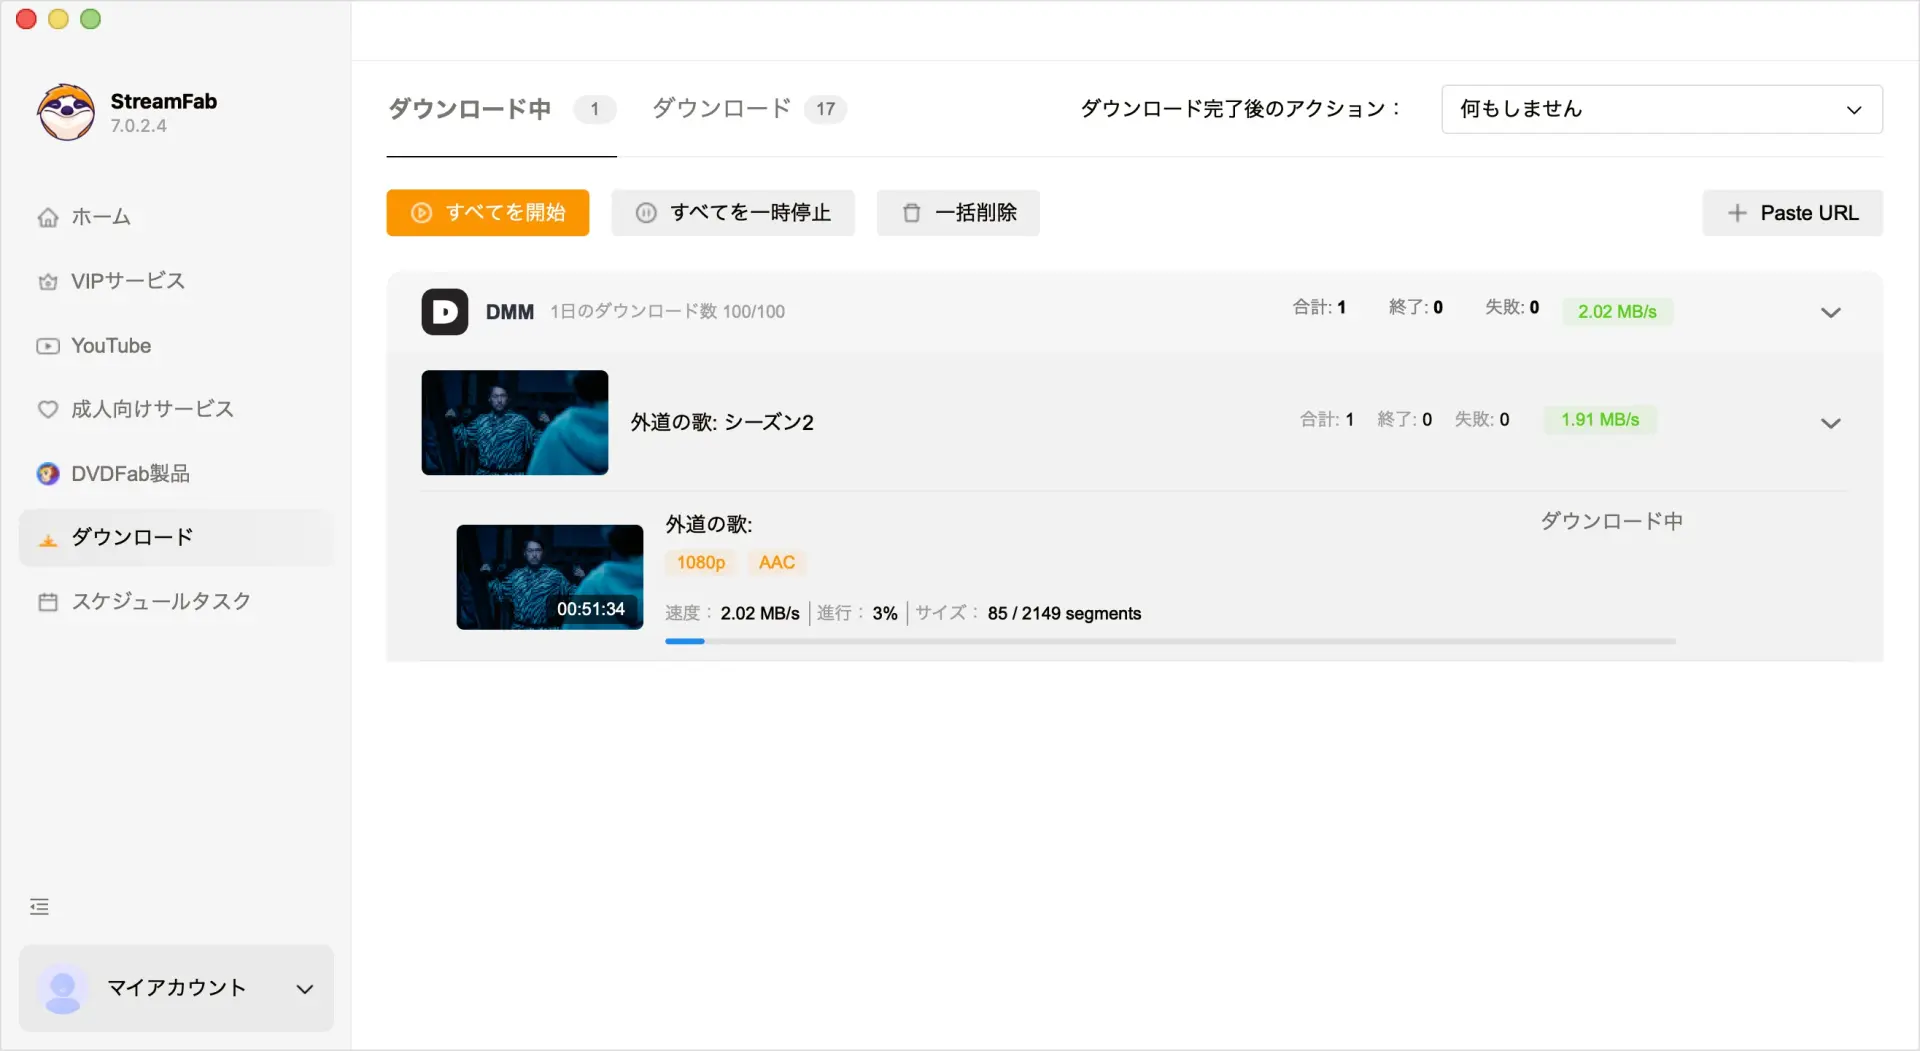1920x1051 pixels.
Task: Click the episode thumbnail with 00:51:34 duration
Action: [x=550, y=577]
